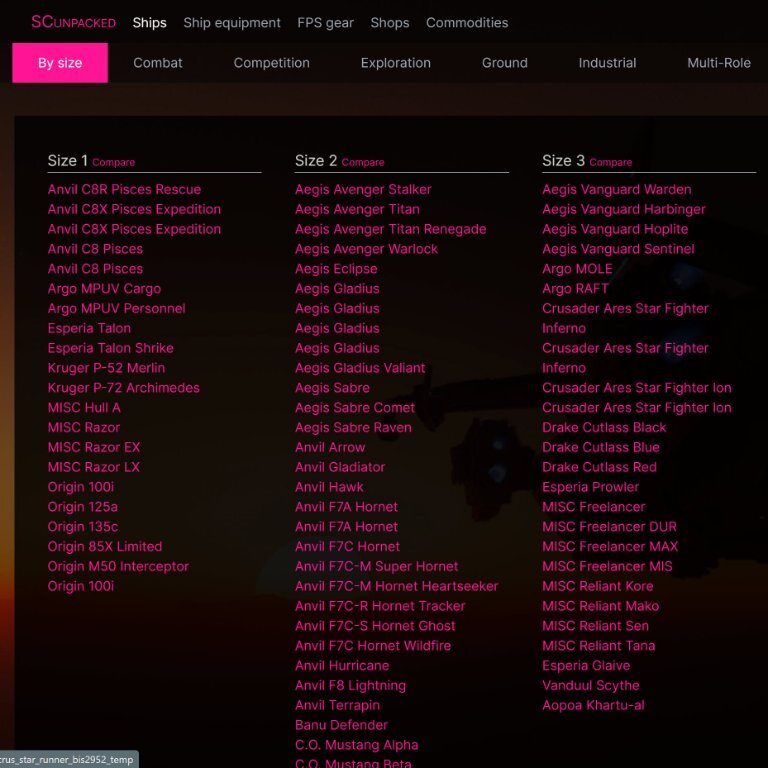The image size is (768, 768).
Task: Go to the FPS gear section
Action: pyautogui.click(x=325, y=22)
